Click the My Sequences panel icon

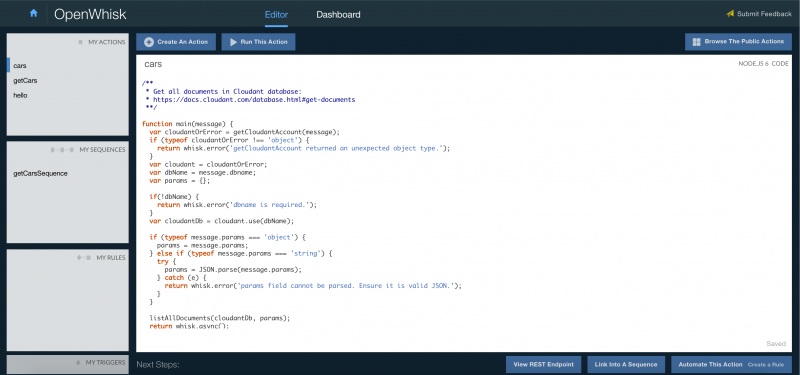pos(63,150)
